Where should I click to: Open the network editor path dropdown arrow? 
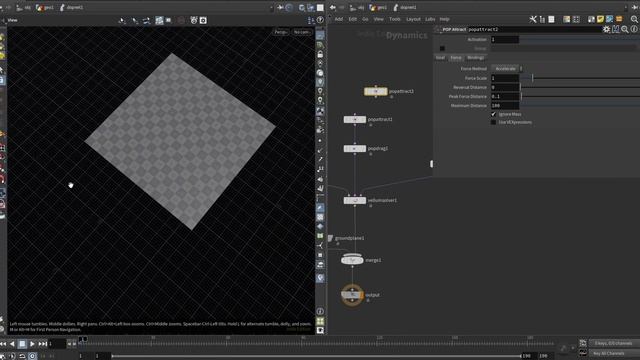pyautogui.click(x=626, y=7)
